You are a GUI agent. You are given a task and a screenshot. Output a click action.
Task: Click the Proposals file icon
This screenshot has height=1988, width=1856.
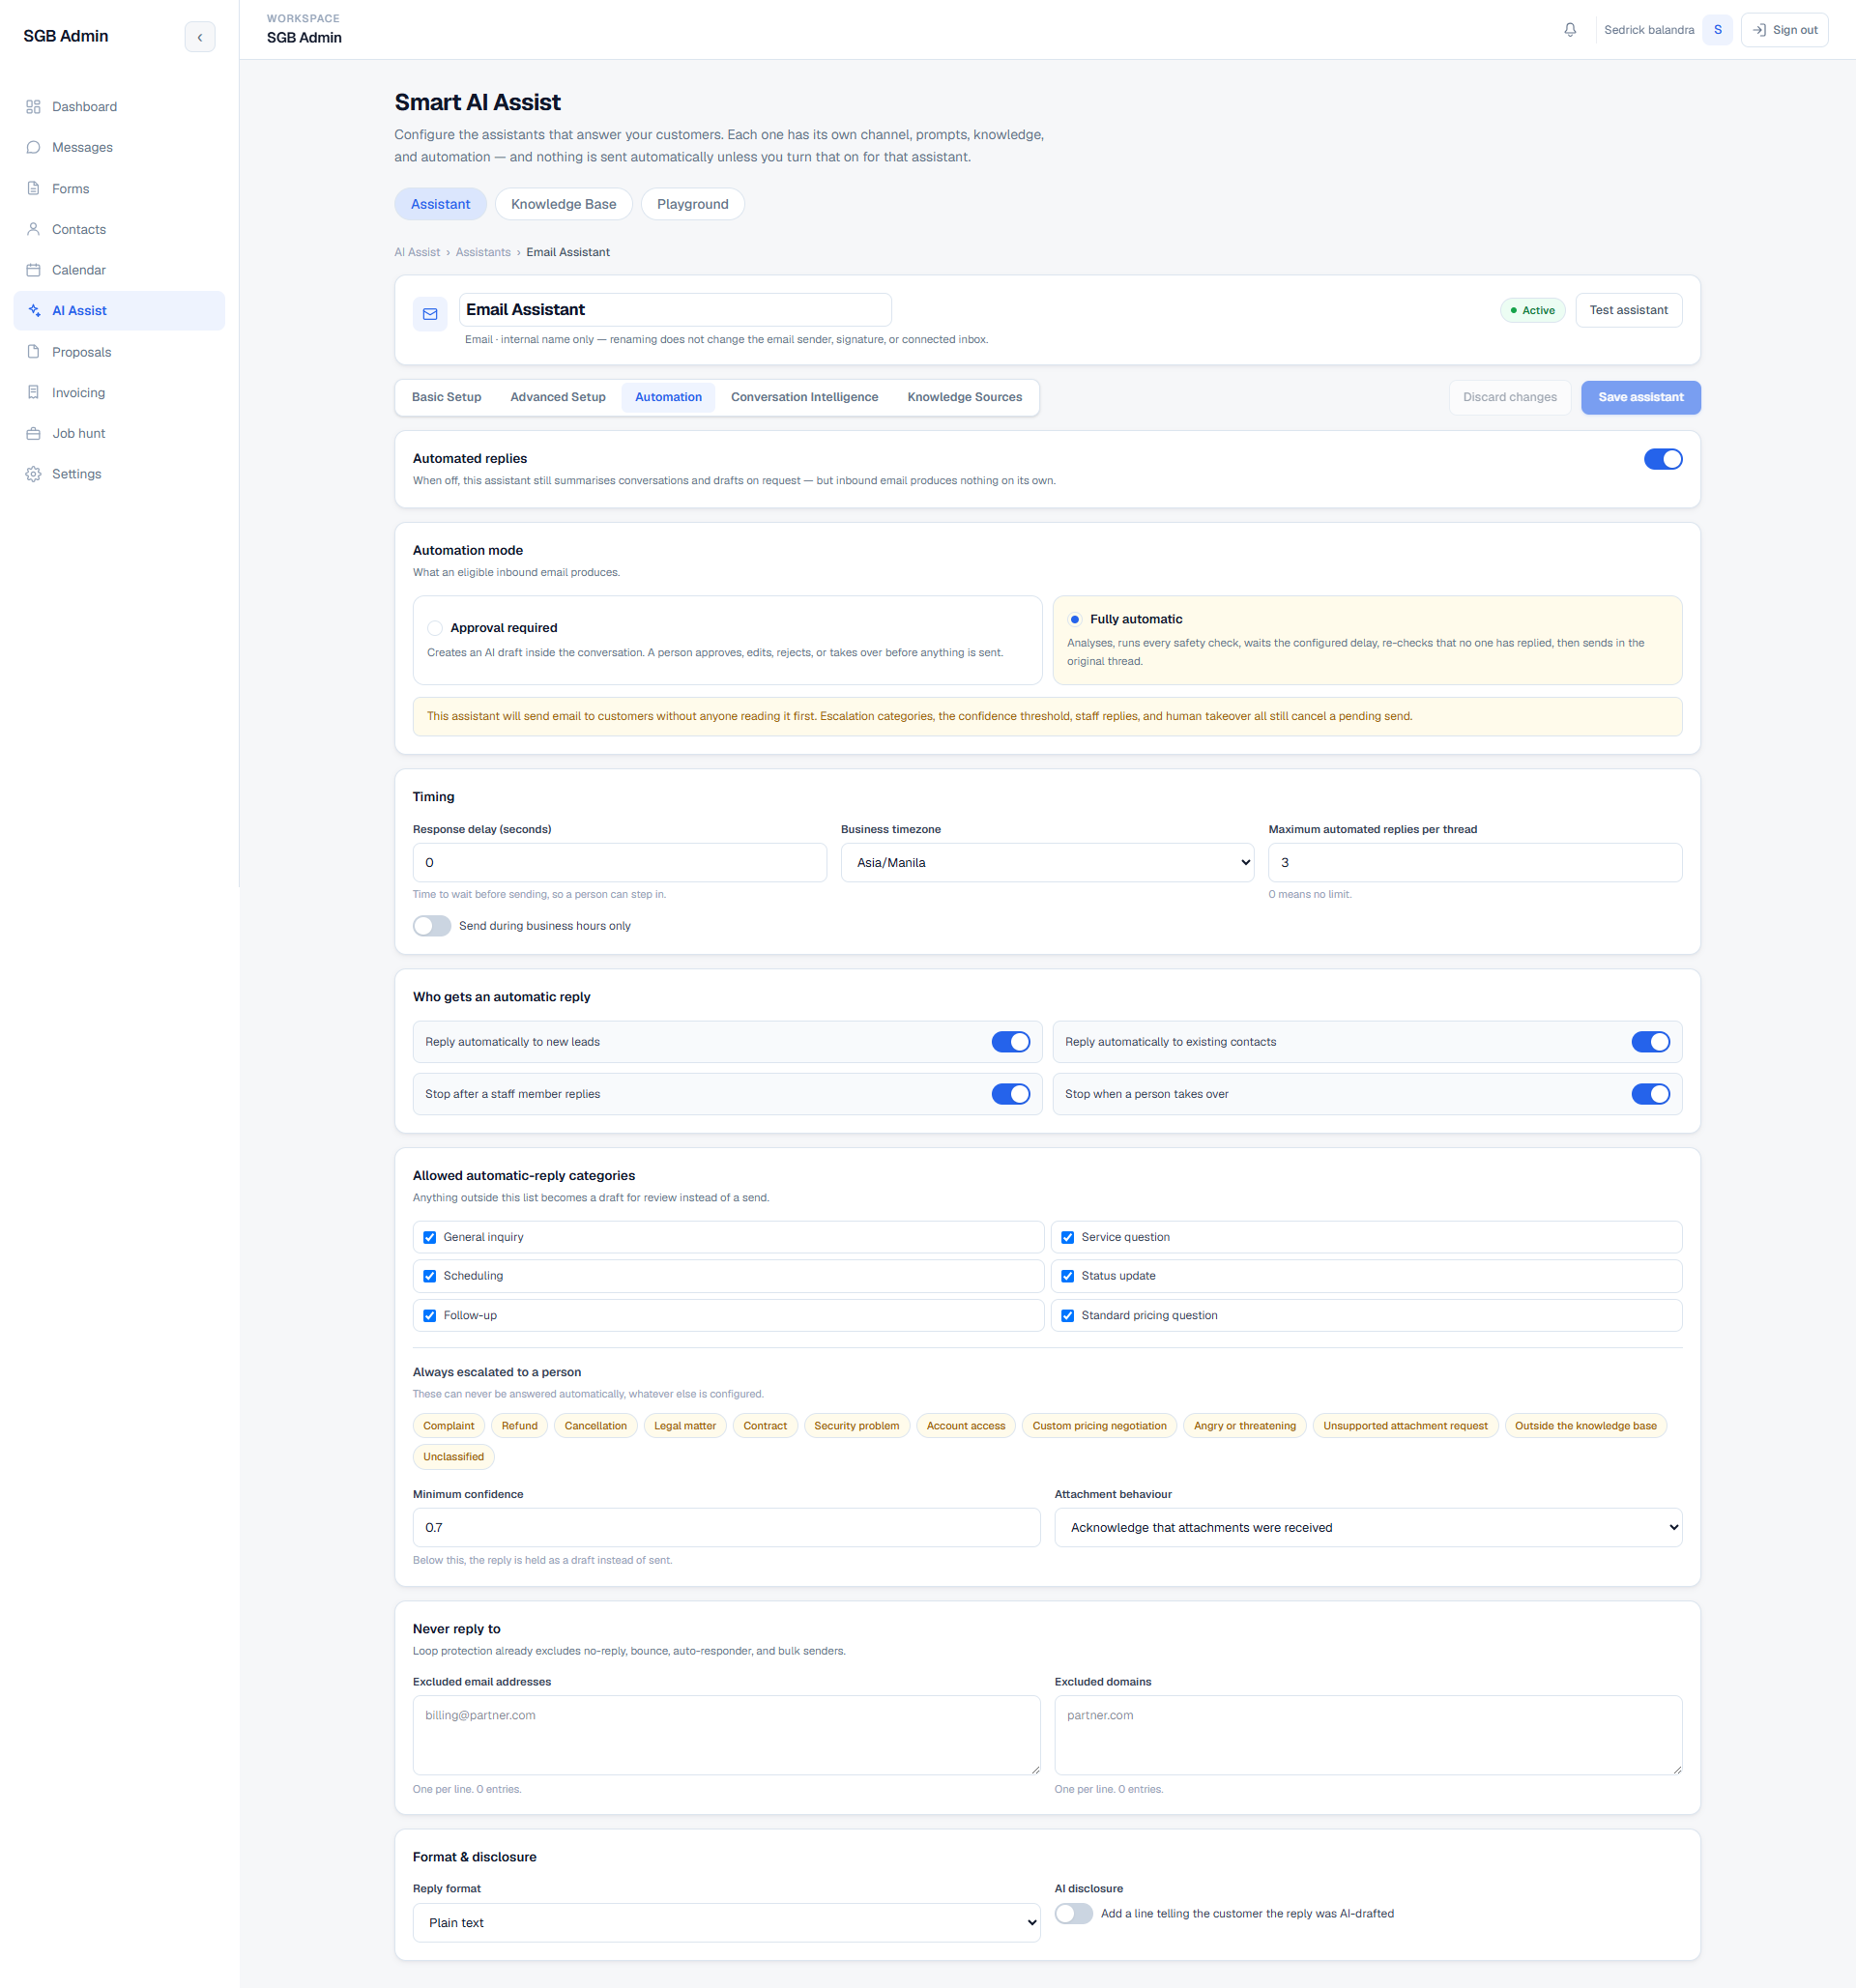(33, 352)
